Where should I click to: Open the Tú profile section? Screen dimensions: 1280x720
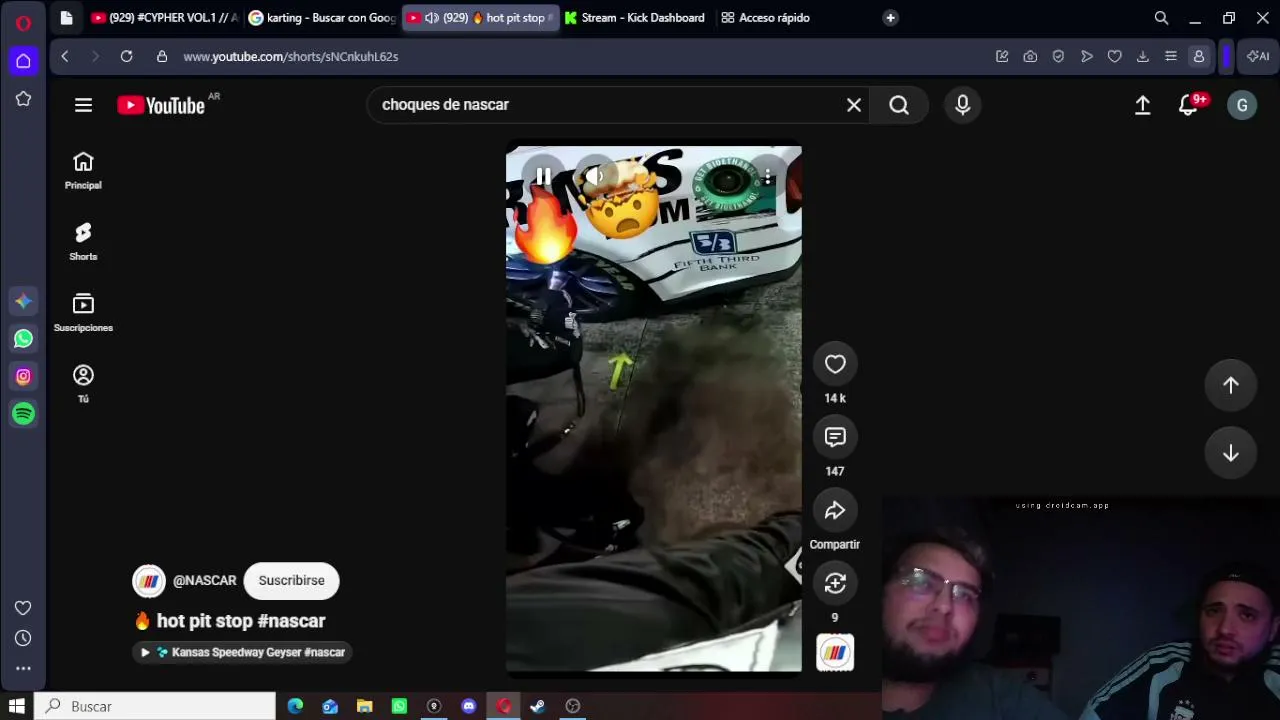[x=83, y=384]
